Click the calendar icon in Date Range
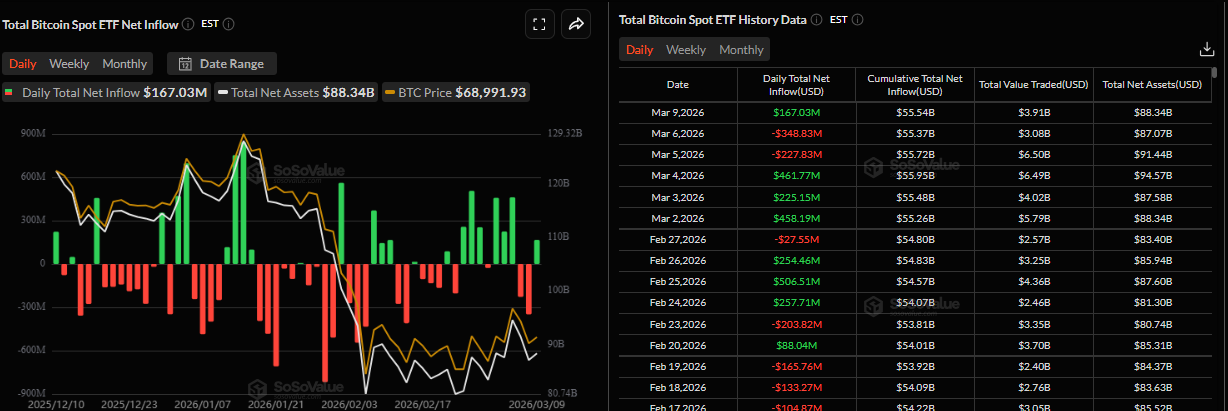 [x=185, y=64]
